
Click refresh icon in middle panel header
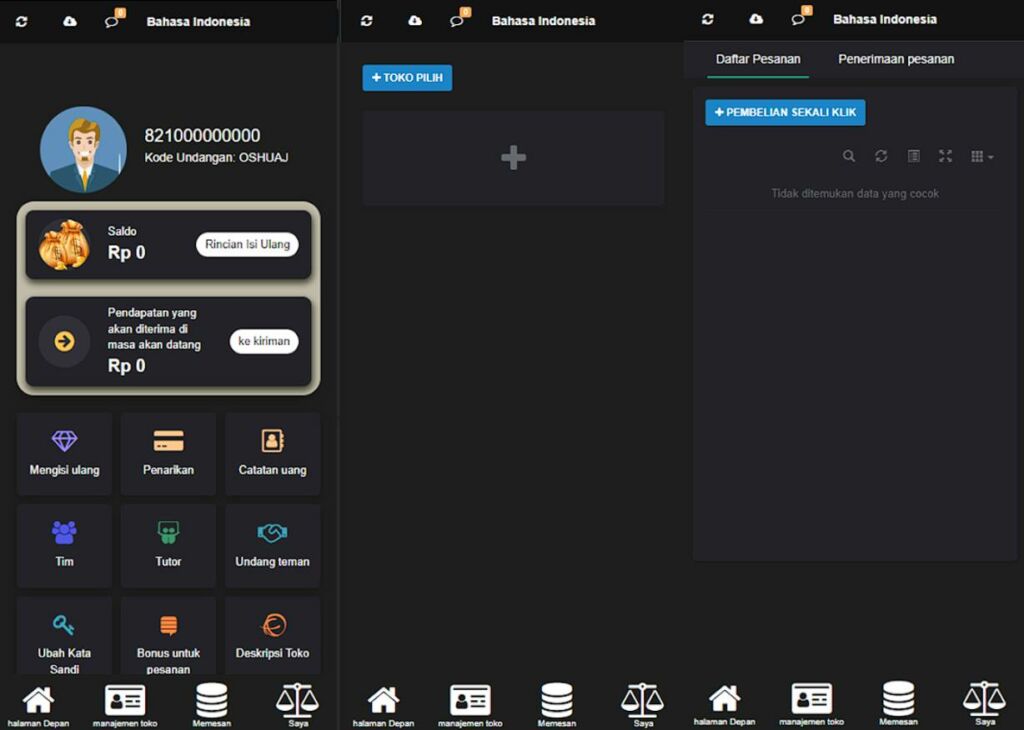click(x=366, y=21)
